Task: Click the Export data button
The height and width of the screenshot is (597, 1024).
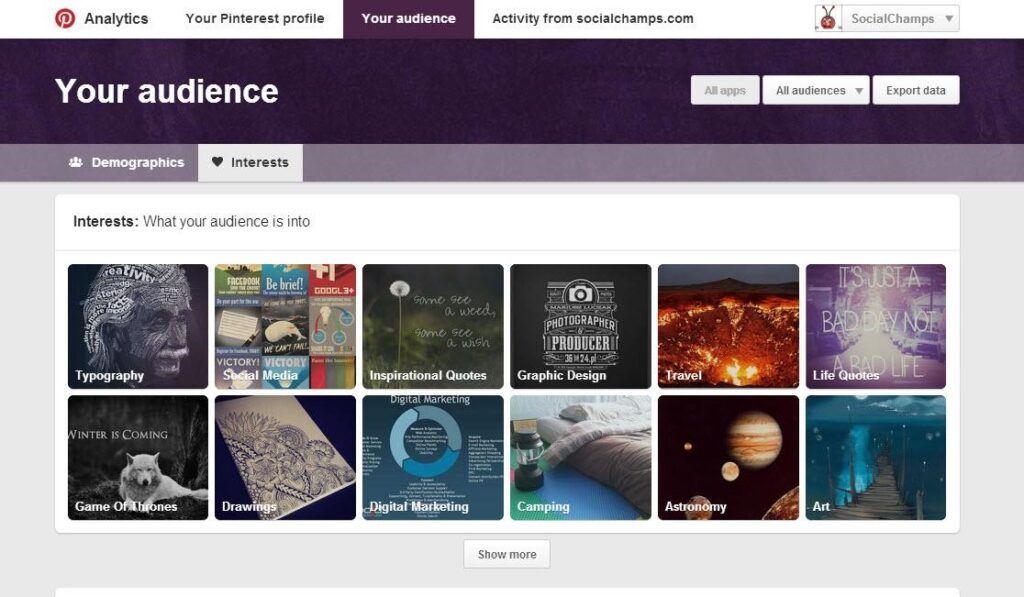Action: pyautogui.click(x=916, y=90)
